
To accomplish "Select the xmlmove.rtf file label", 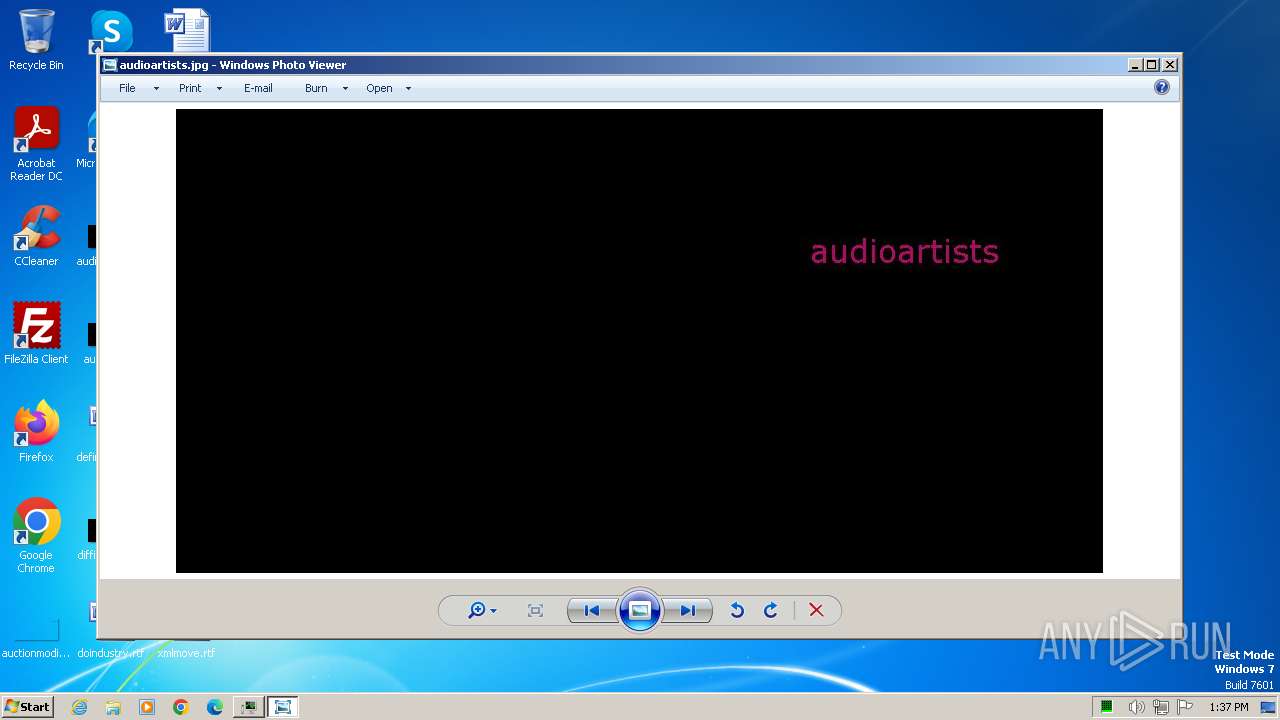I will pyautogui.click(x=186, y=653).
